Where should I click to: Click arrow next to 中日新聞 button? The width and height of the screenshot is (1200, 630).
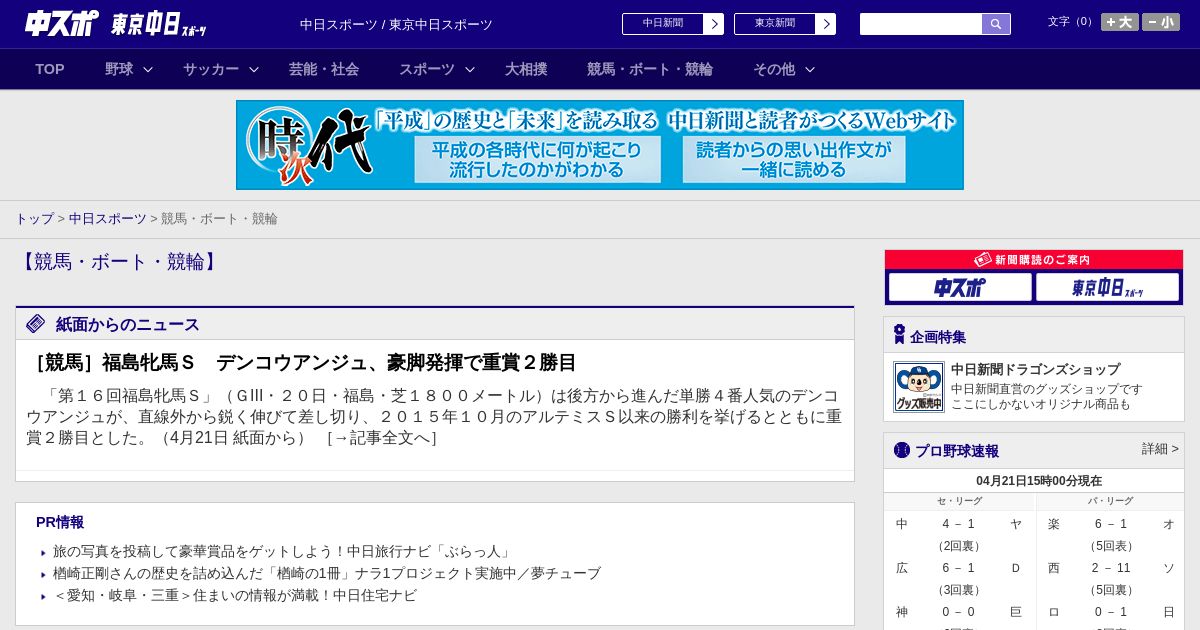(x=714, y=24)
